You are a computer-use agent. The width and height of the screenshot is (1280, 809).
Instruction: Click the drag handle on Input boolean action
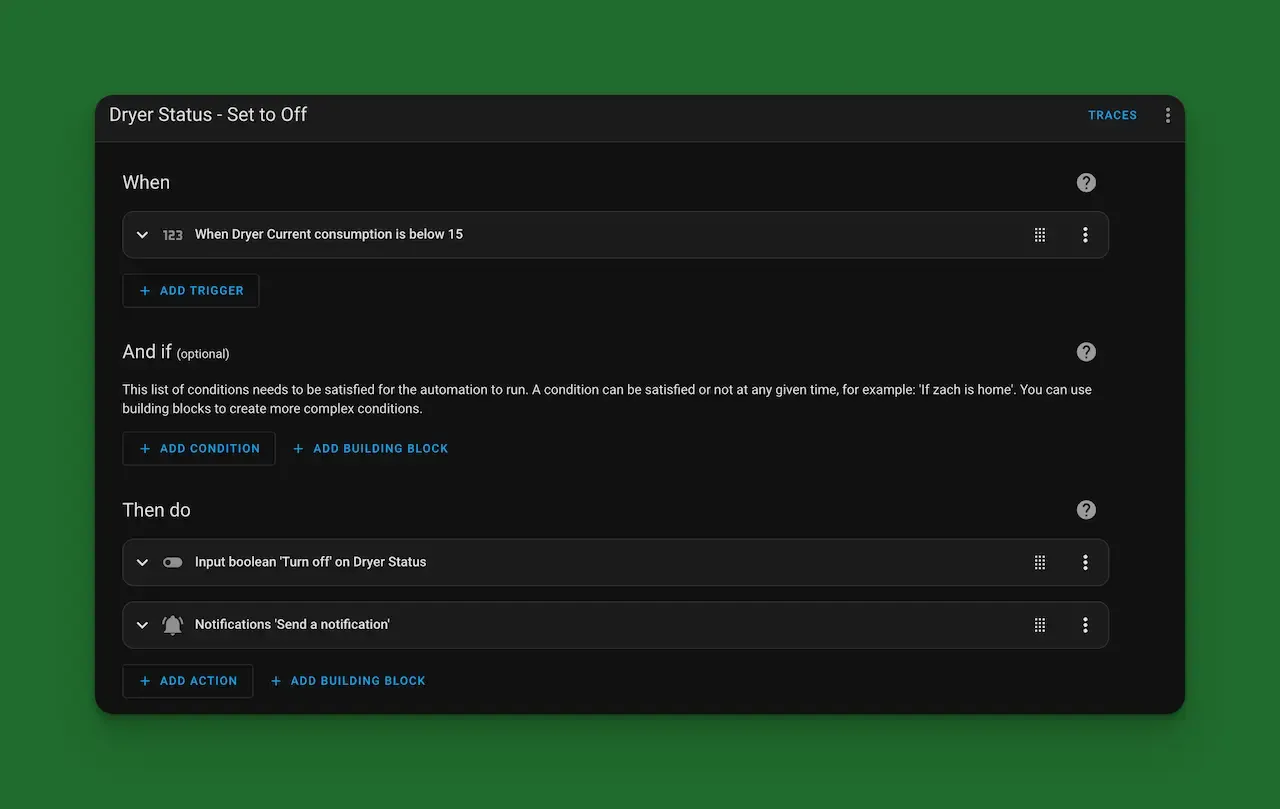point(1039,562)
